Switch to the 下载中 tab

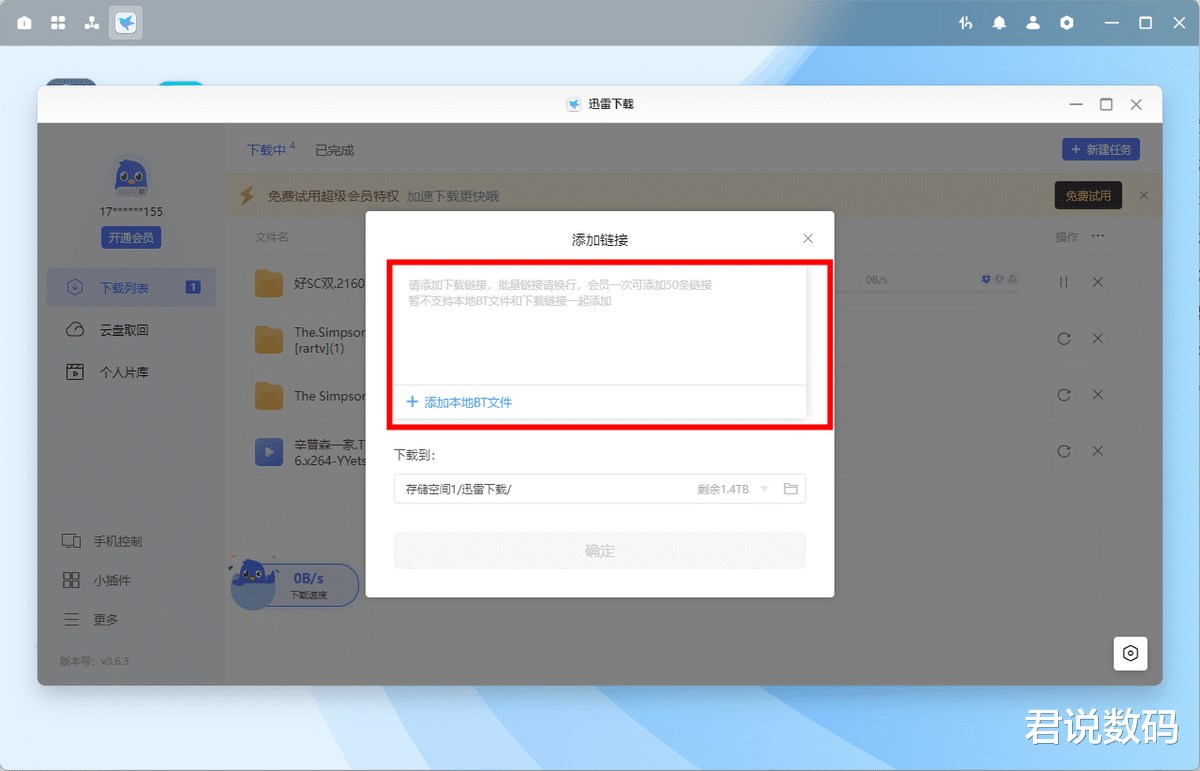(266, 150)
